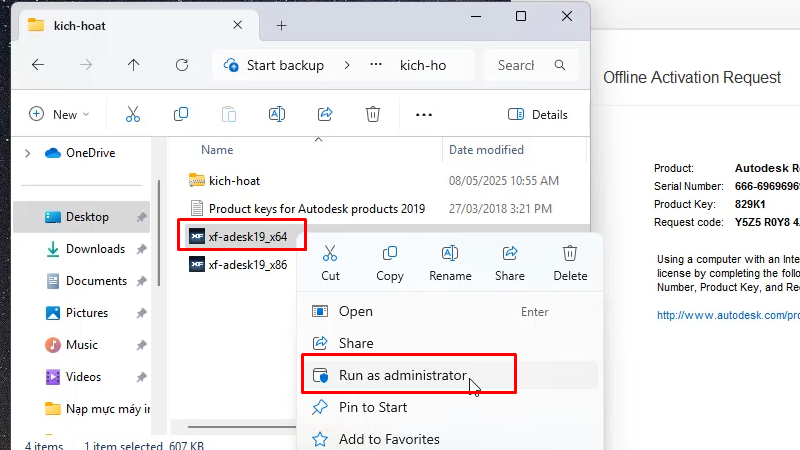Select Desktop in the navigation pane
800x450 pixels.
coord(82,217)
